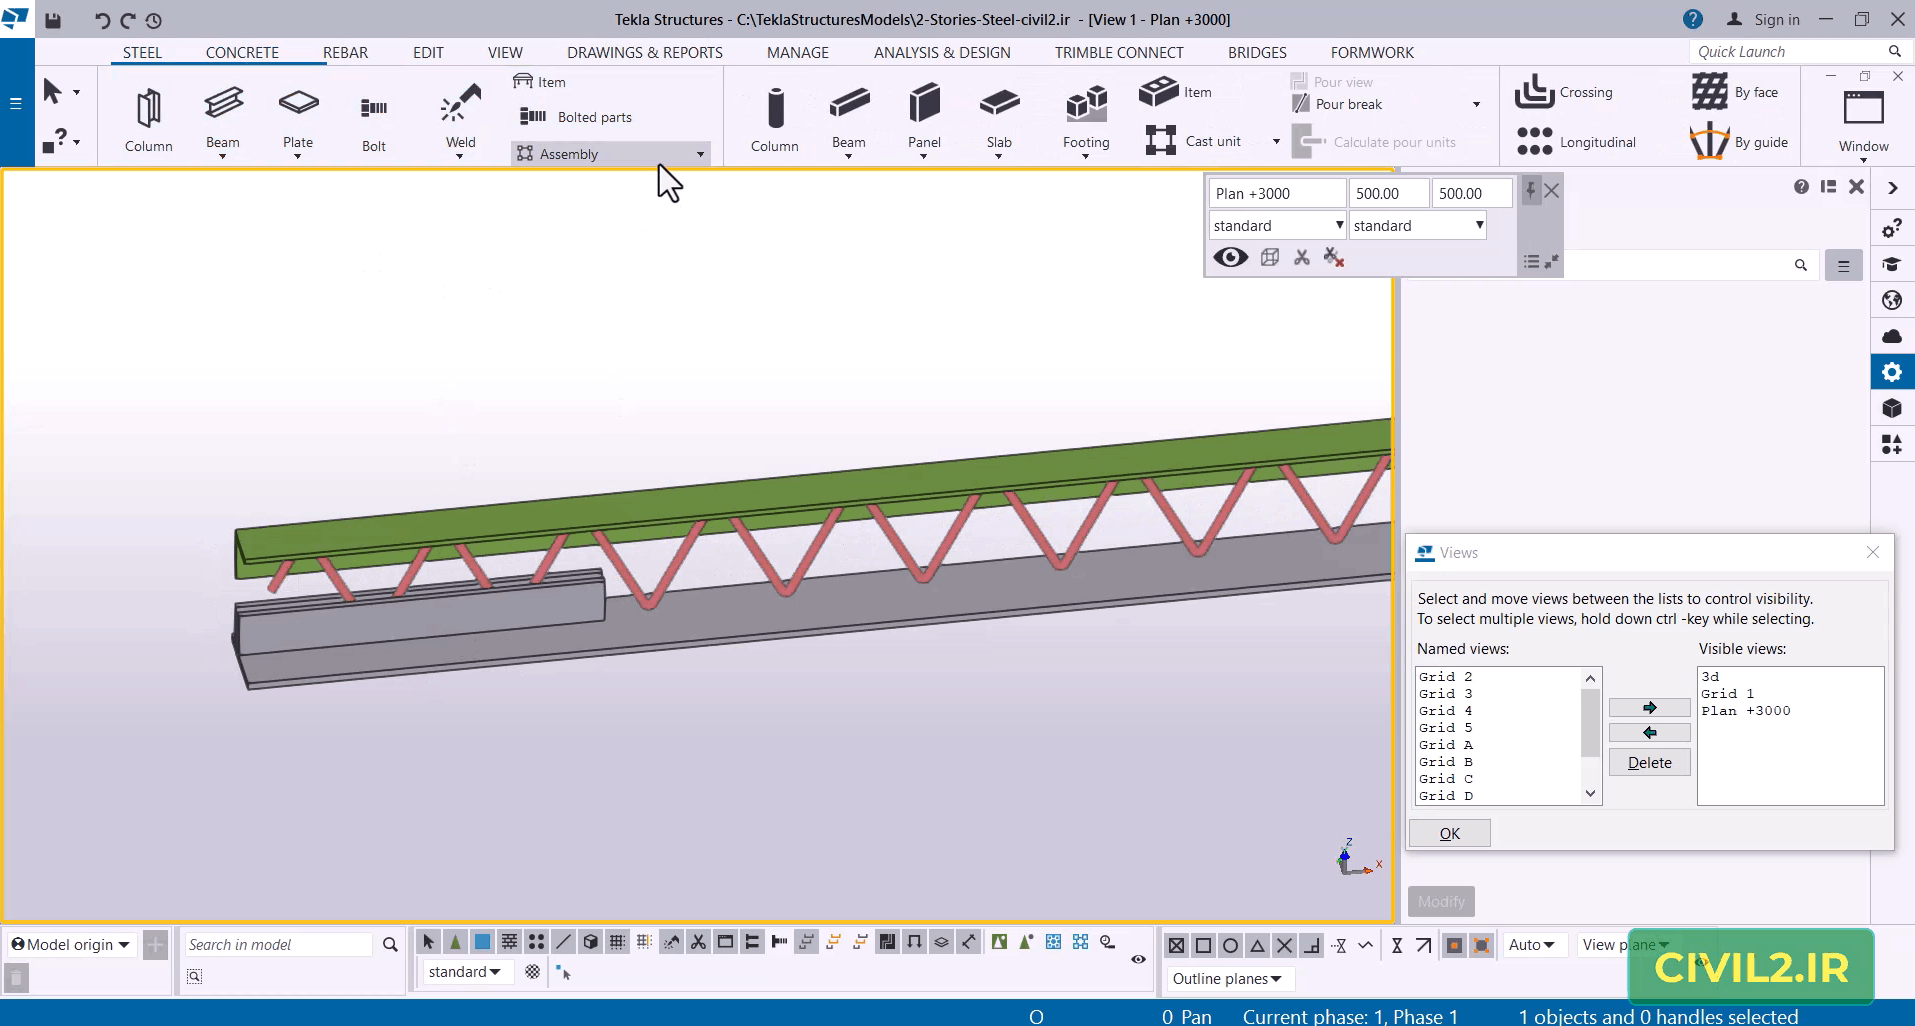1915x1026 pixels.
Task: Select the concrete Panel tool
Action: (x=924, y=118)
